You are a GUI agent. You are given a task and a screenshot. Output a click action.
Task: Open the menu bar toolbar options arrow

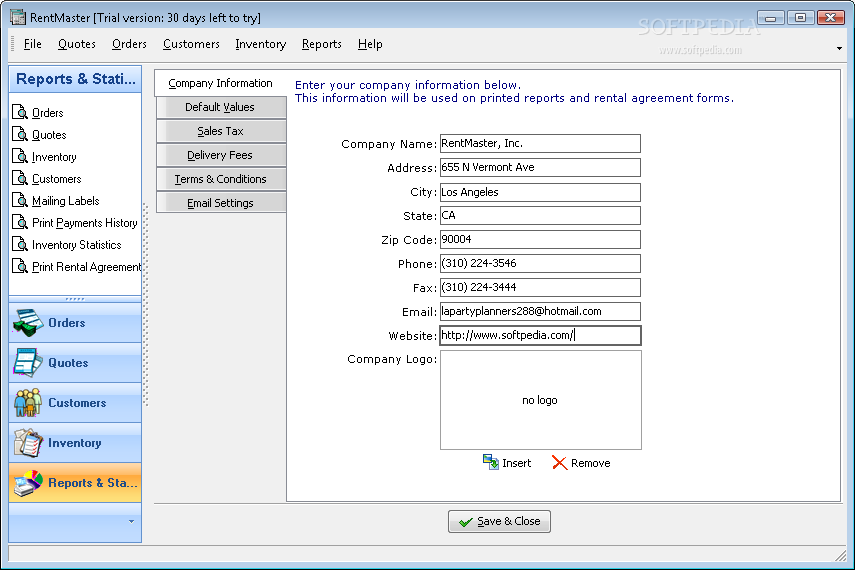pos(839,49)
